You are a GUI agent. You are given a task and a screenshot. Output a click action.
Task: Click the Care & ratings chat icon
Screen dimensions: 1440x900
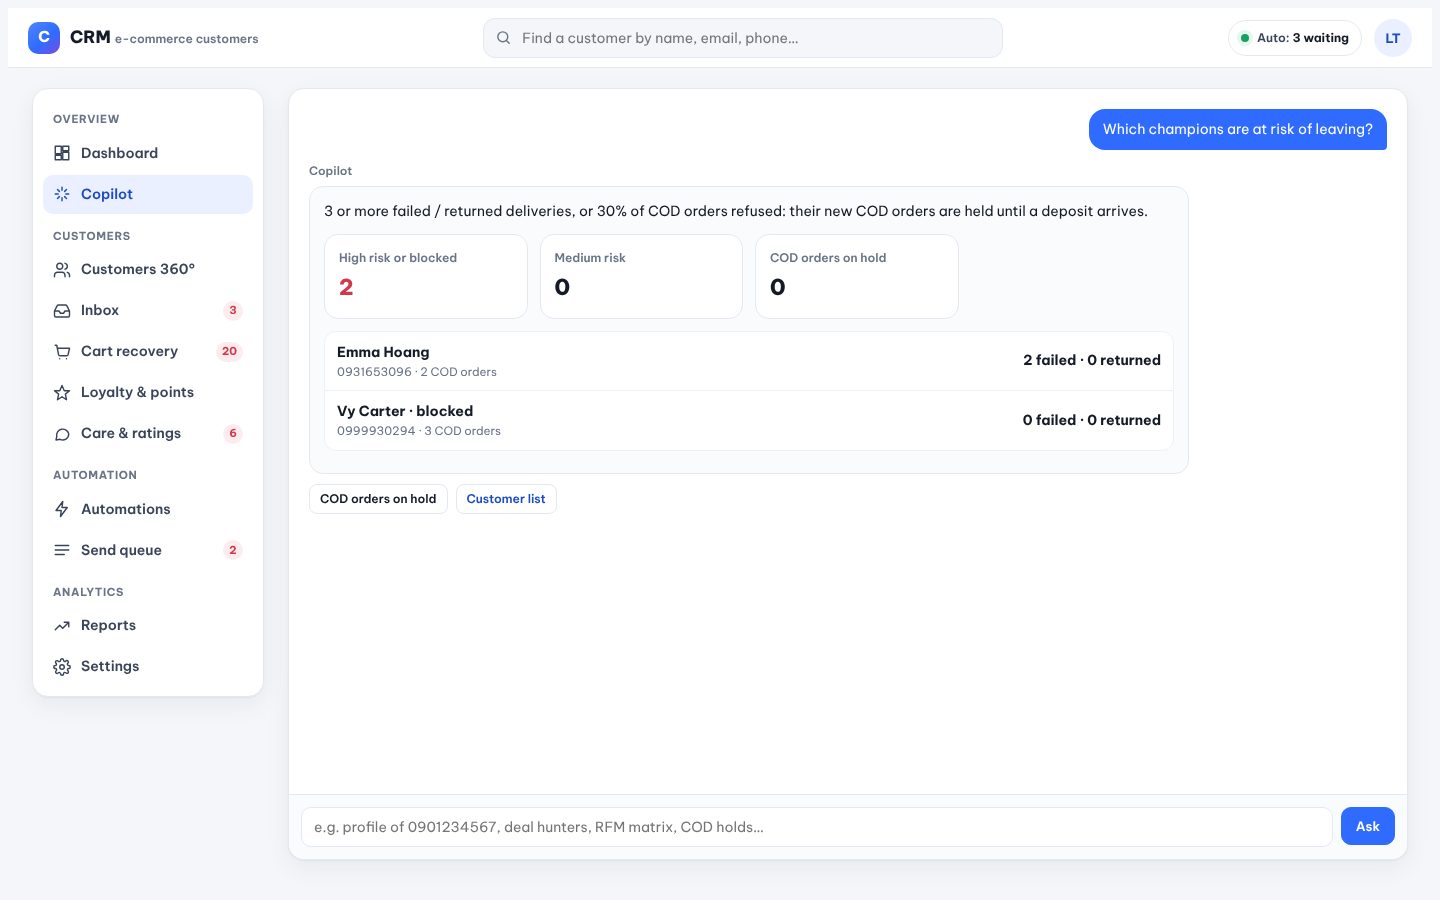pyautogui.click(x=62, y=433)
